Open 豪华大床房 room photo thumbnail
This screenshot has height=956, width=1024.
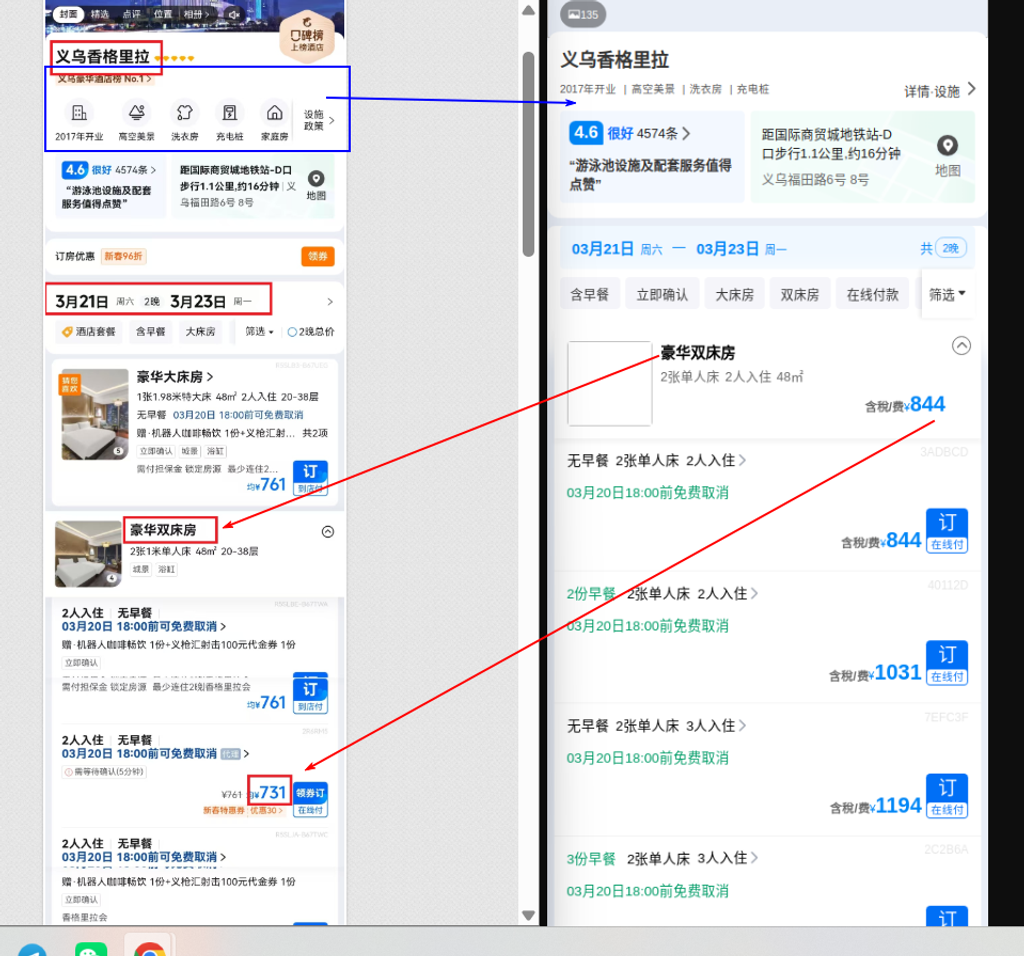[x=95, y=415]
